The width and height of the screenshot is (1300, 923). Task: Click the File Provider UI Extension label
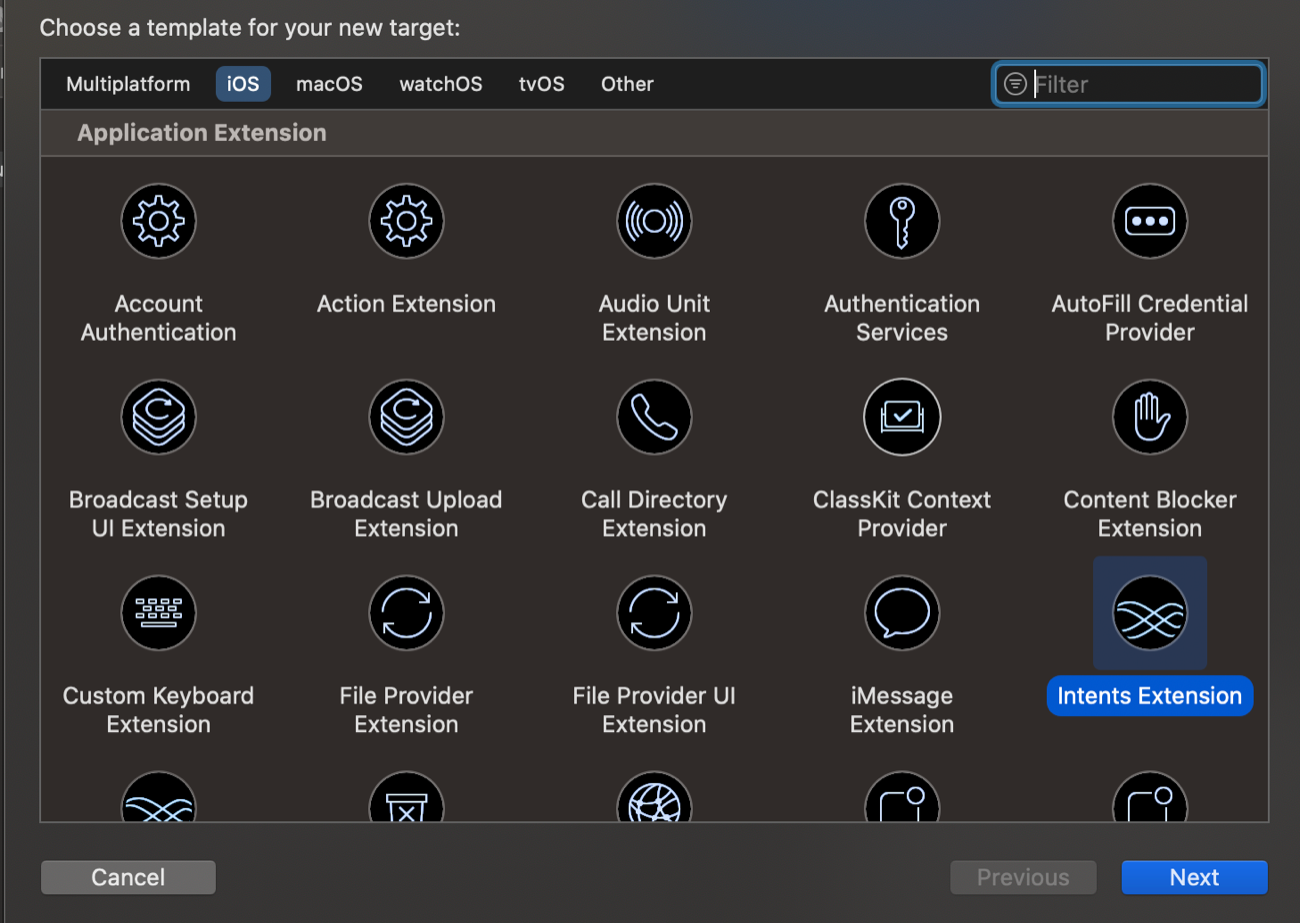click(654, 710)
